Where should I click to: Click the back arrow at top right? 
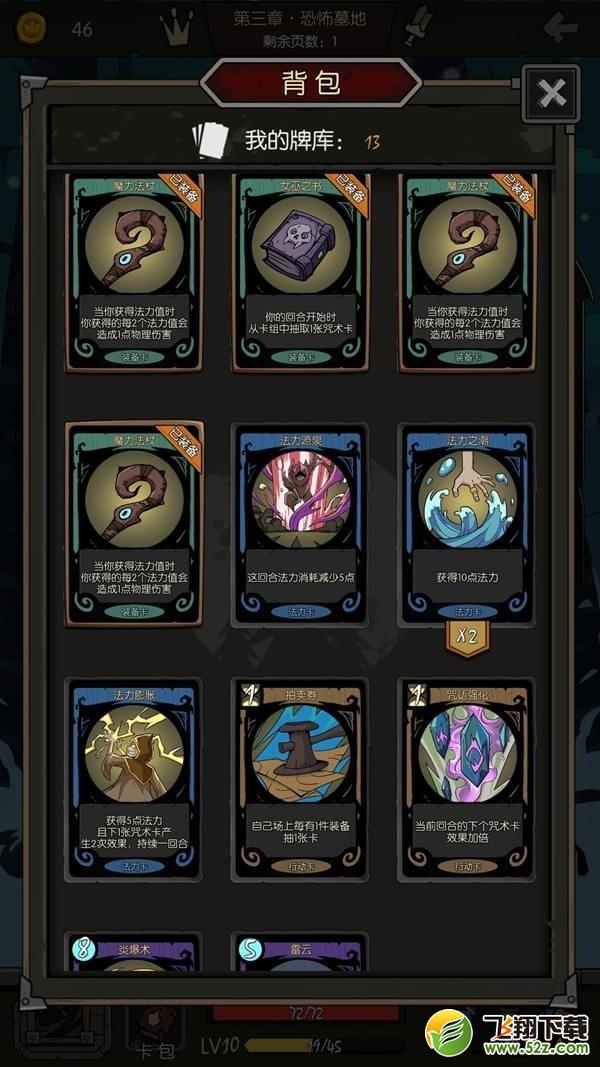(562, 28)
